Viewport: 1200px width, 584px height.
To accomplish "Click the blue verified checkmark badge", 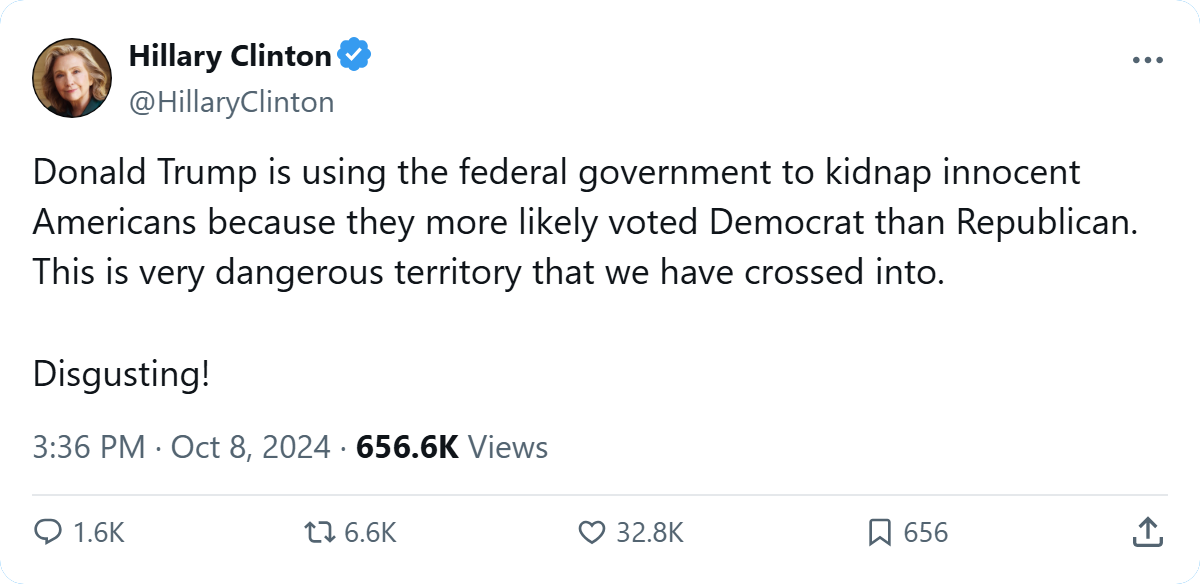I will pos(354,56).
